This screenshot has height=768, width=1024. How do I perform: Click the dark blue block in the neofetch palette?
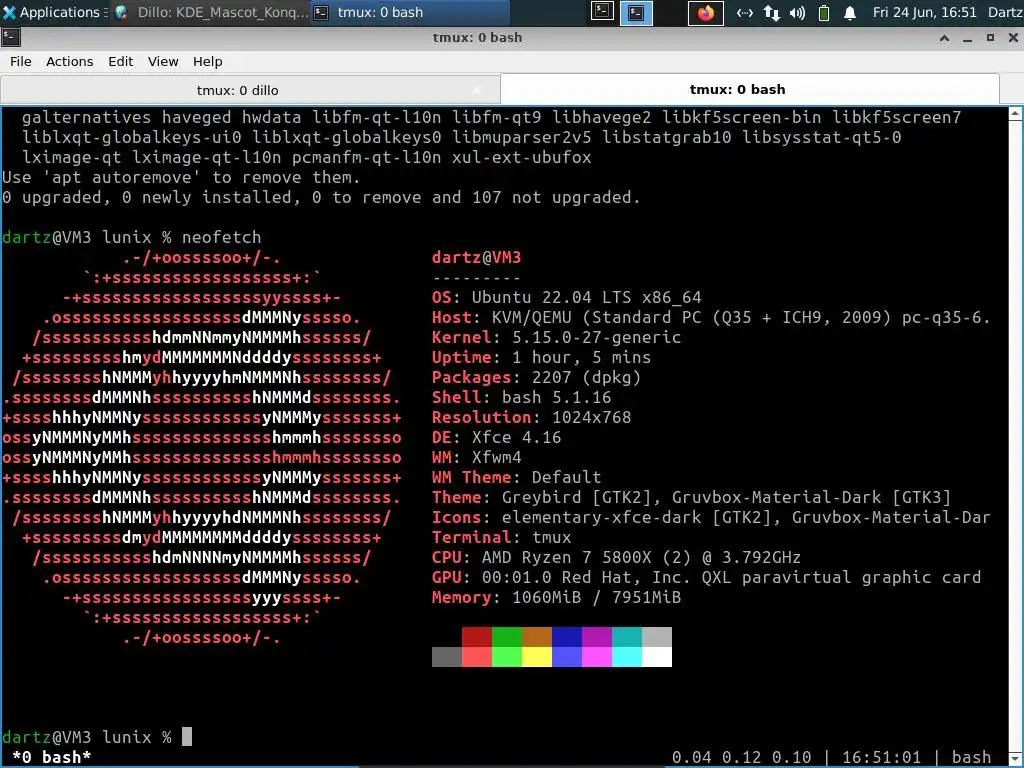[567, 637]
